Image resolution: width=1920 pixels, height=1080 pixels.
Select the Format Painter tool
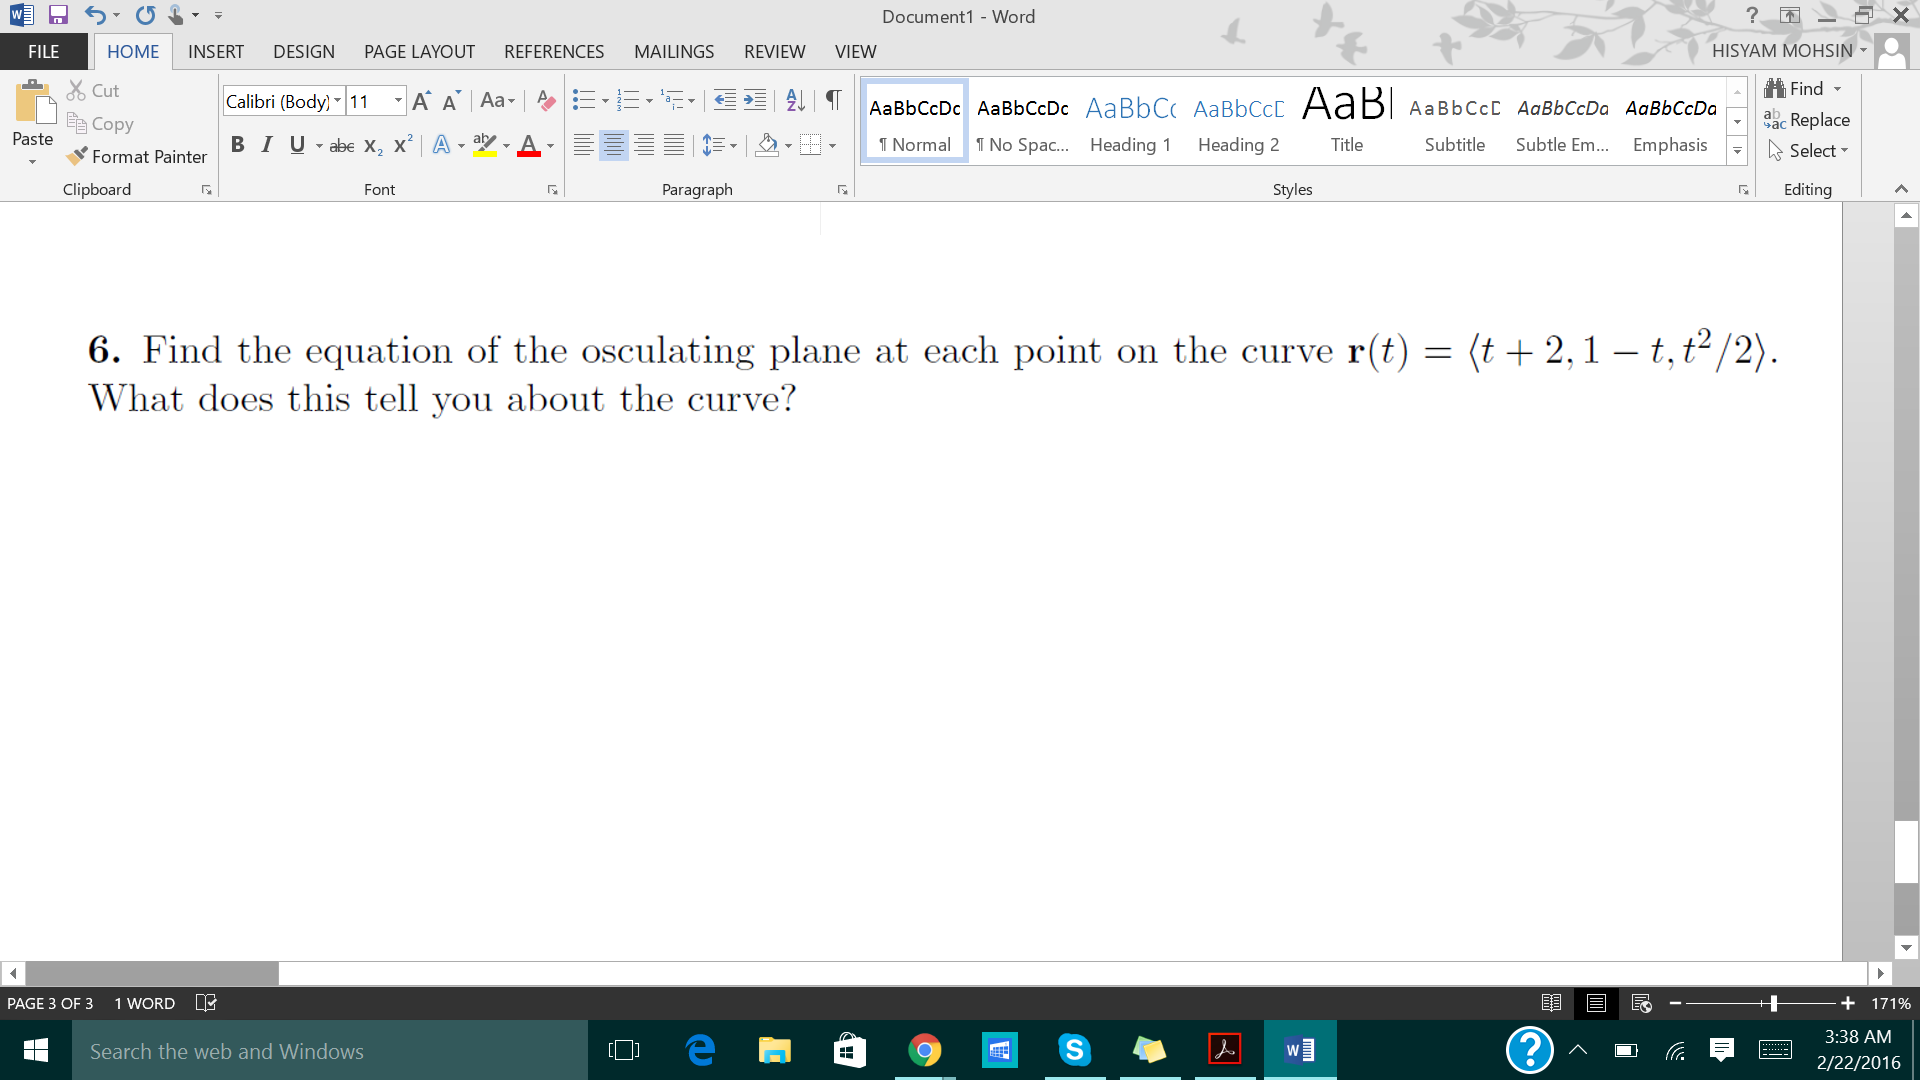(137, 156)
